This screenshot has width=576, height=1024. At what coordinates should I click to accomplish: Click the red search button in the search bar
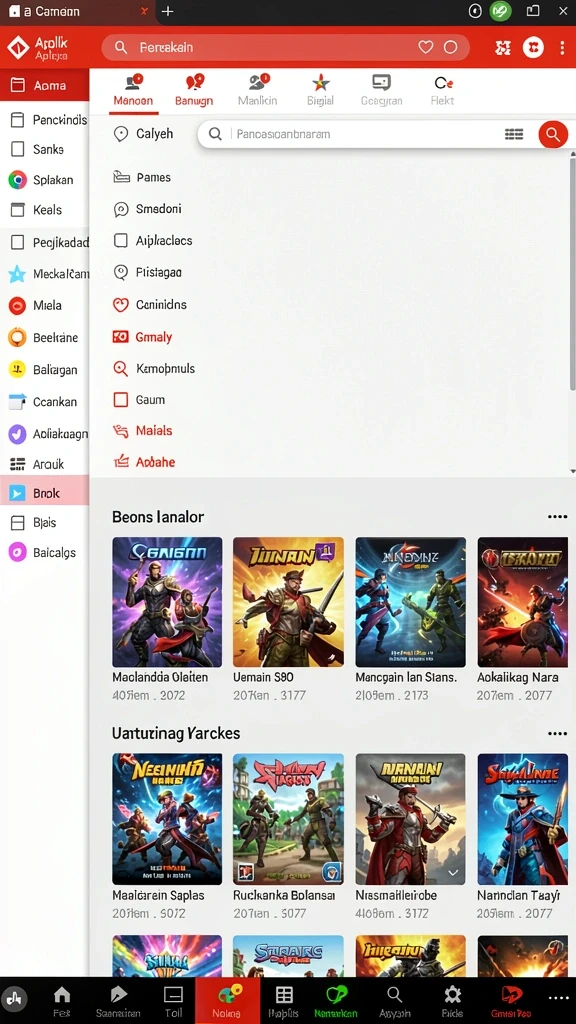click(552, 135)
